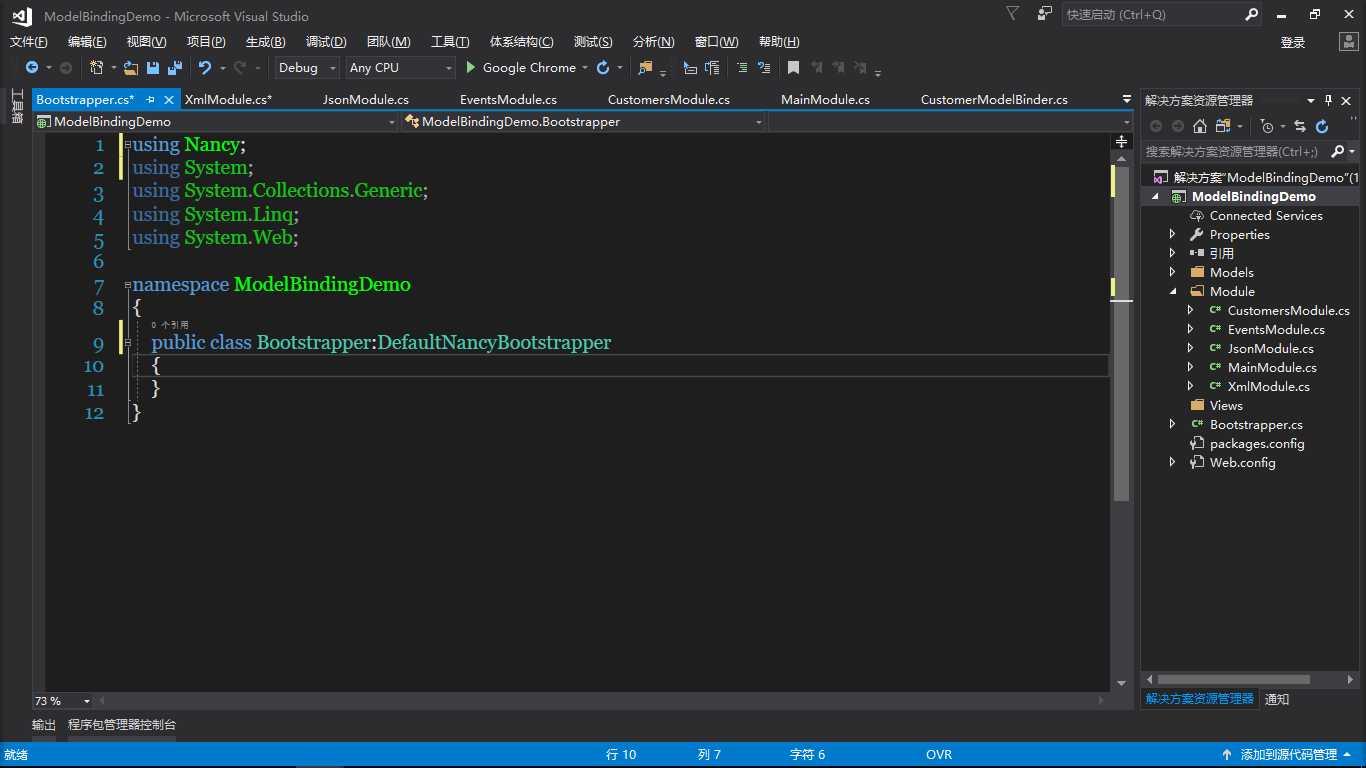Switch to the 通知 panel tab

1277,700
